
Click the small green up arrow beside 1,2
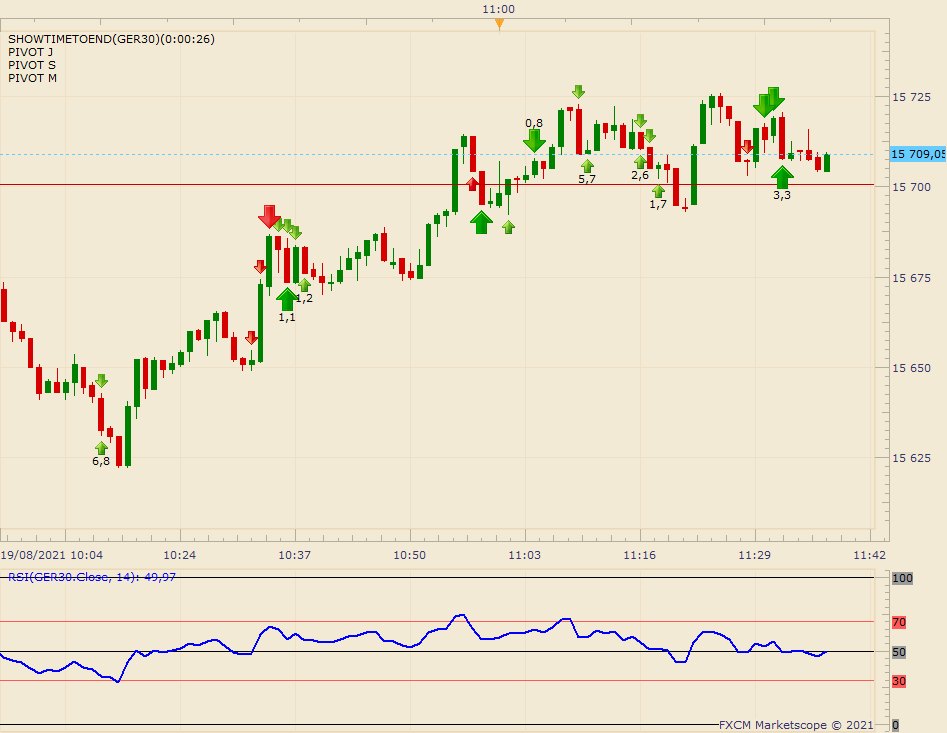[x=304, y=285]
